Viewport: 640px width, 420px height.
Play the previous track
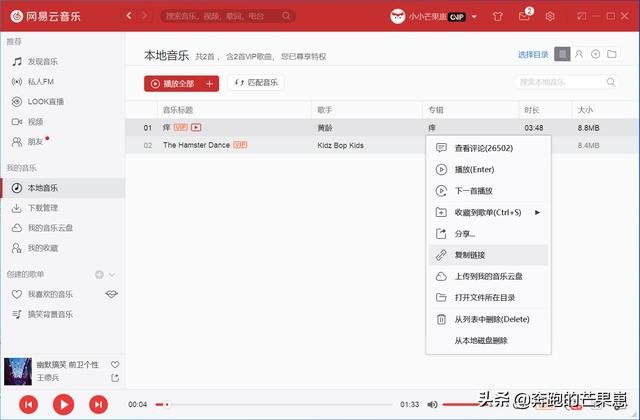pos(29,404)
